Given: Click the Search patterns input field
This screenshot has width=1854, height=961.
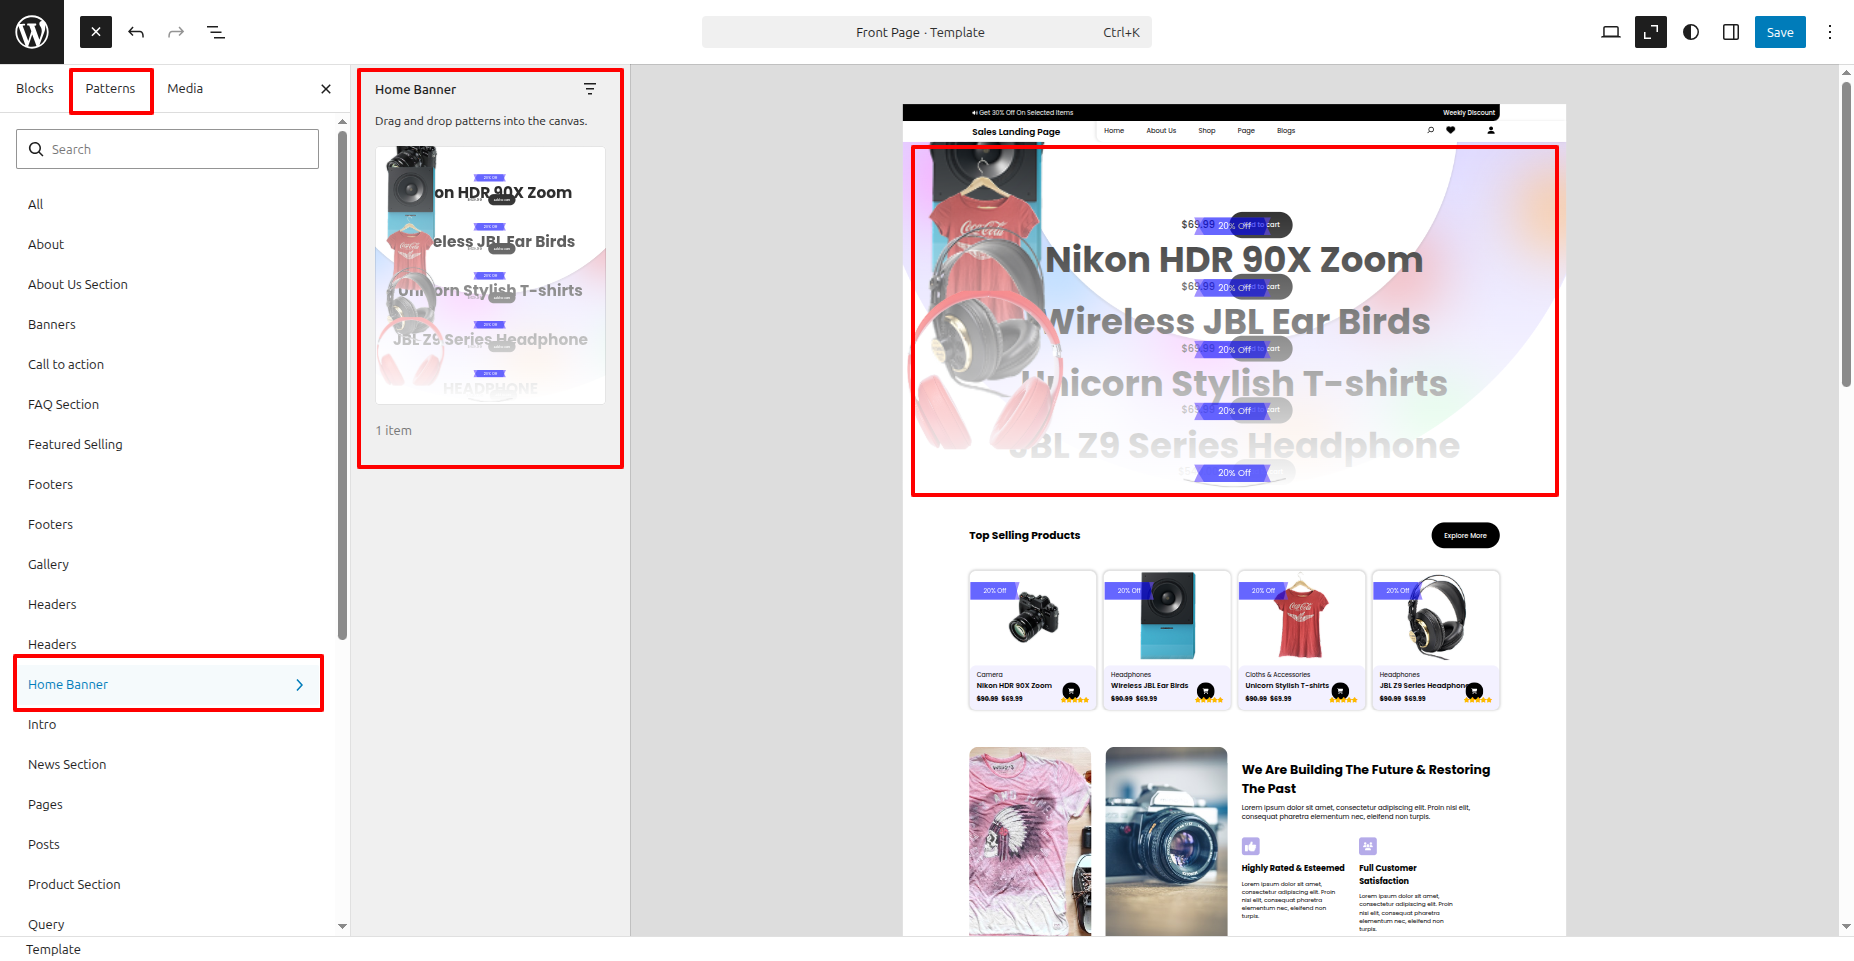Looking at the screenshot, I should (168, 149).
